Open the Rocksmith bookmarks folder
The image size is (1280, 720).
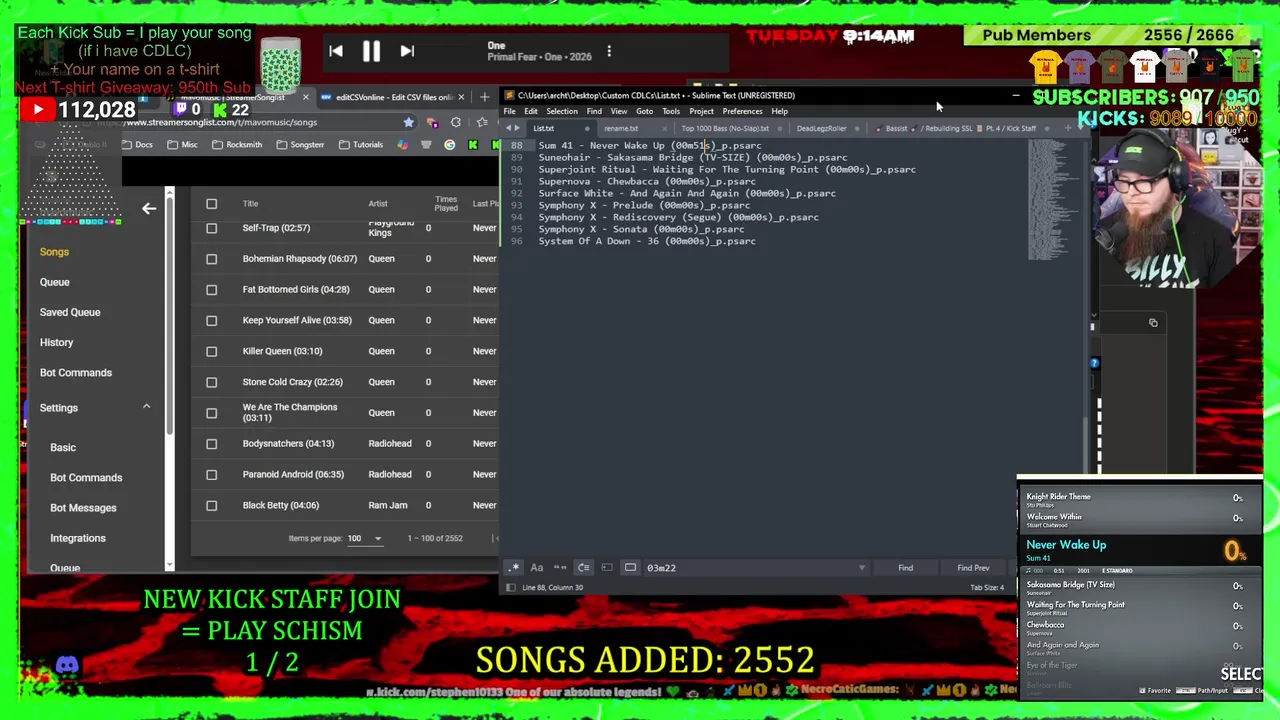(x=237, y=145)
